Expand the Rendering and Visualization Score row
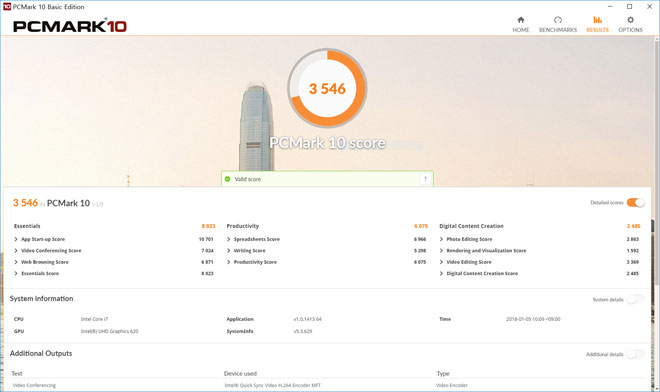Screen dimensions: 660x392 (539, 251)
